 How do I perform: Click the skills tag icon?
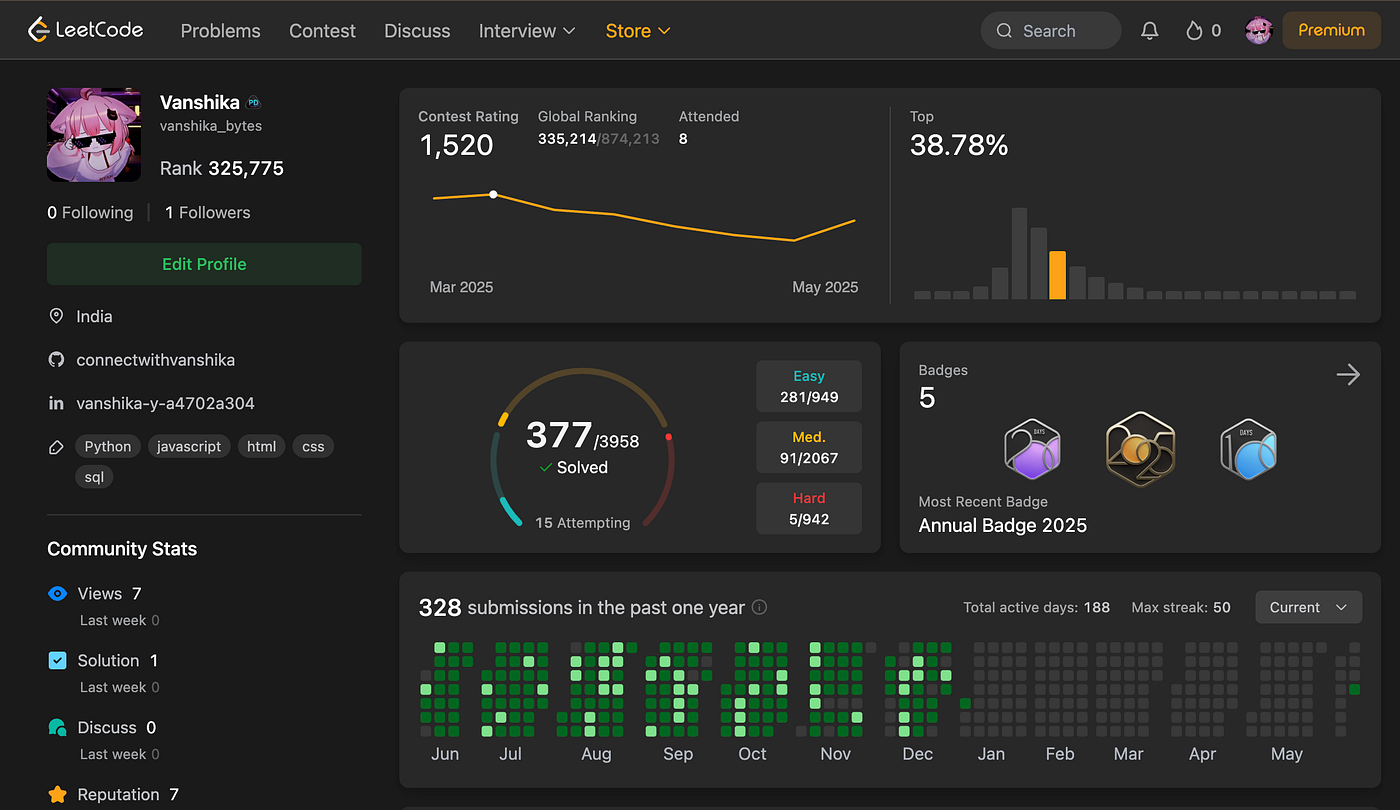[56, 447]
